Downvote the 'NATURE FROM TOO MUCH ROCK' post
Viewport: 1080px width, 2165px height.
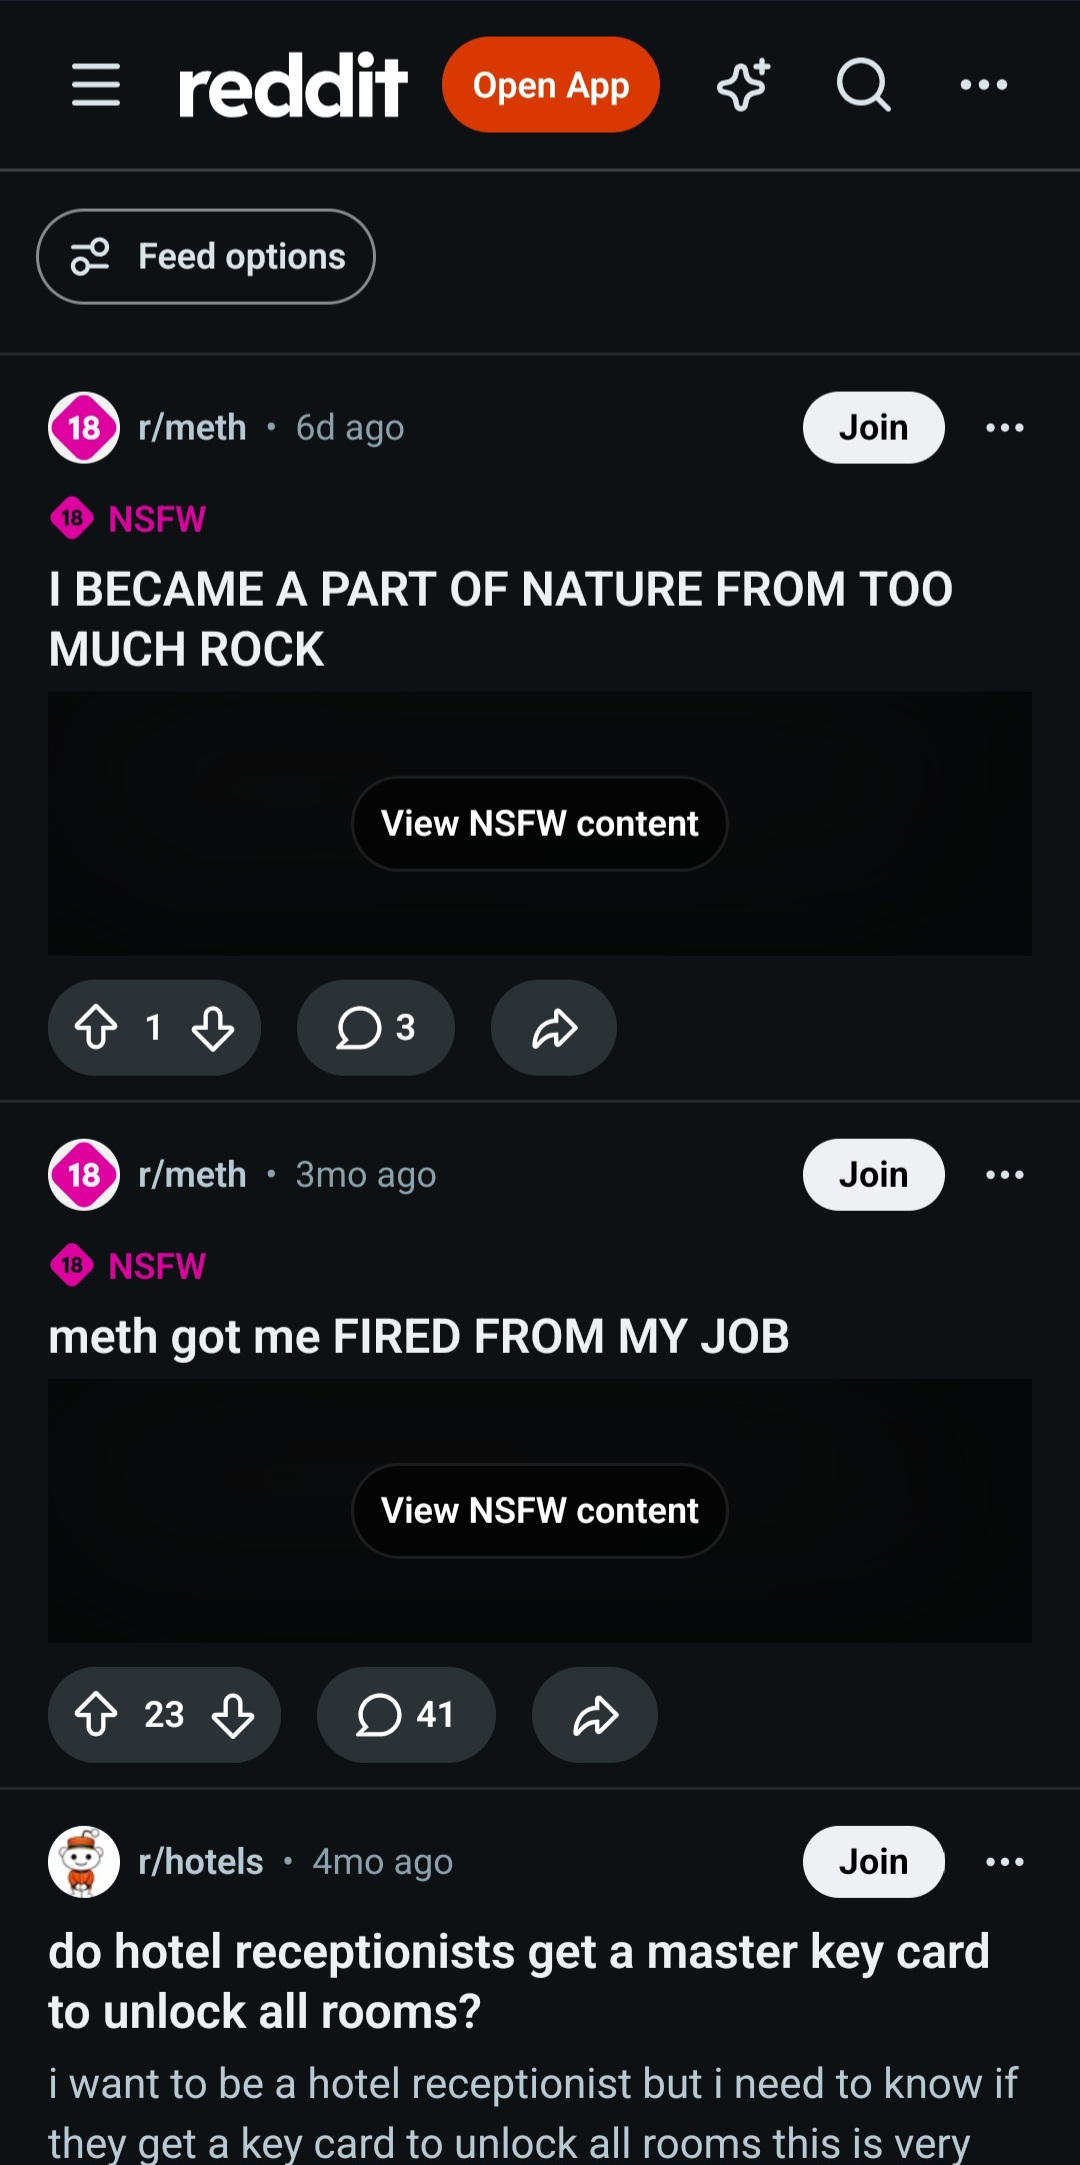tap(213, 1027)
